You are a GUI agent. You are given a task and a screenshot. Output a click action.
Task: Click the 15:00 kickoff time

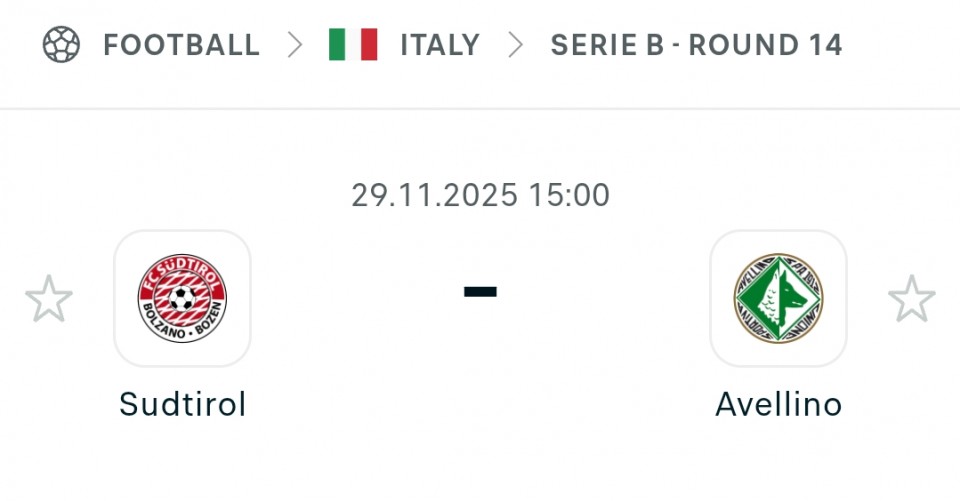click(569, 195)
